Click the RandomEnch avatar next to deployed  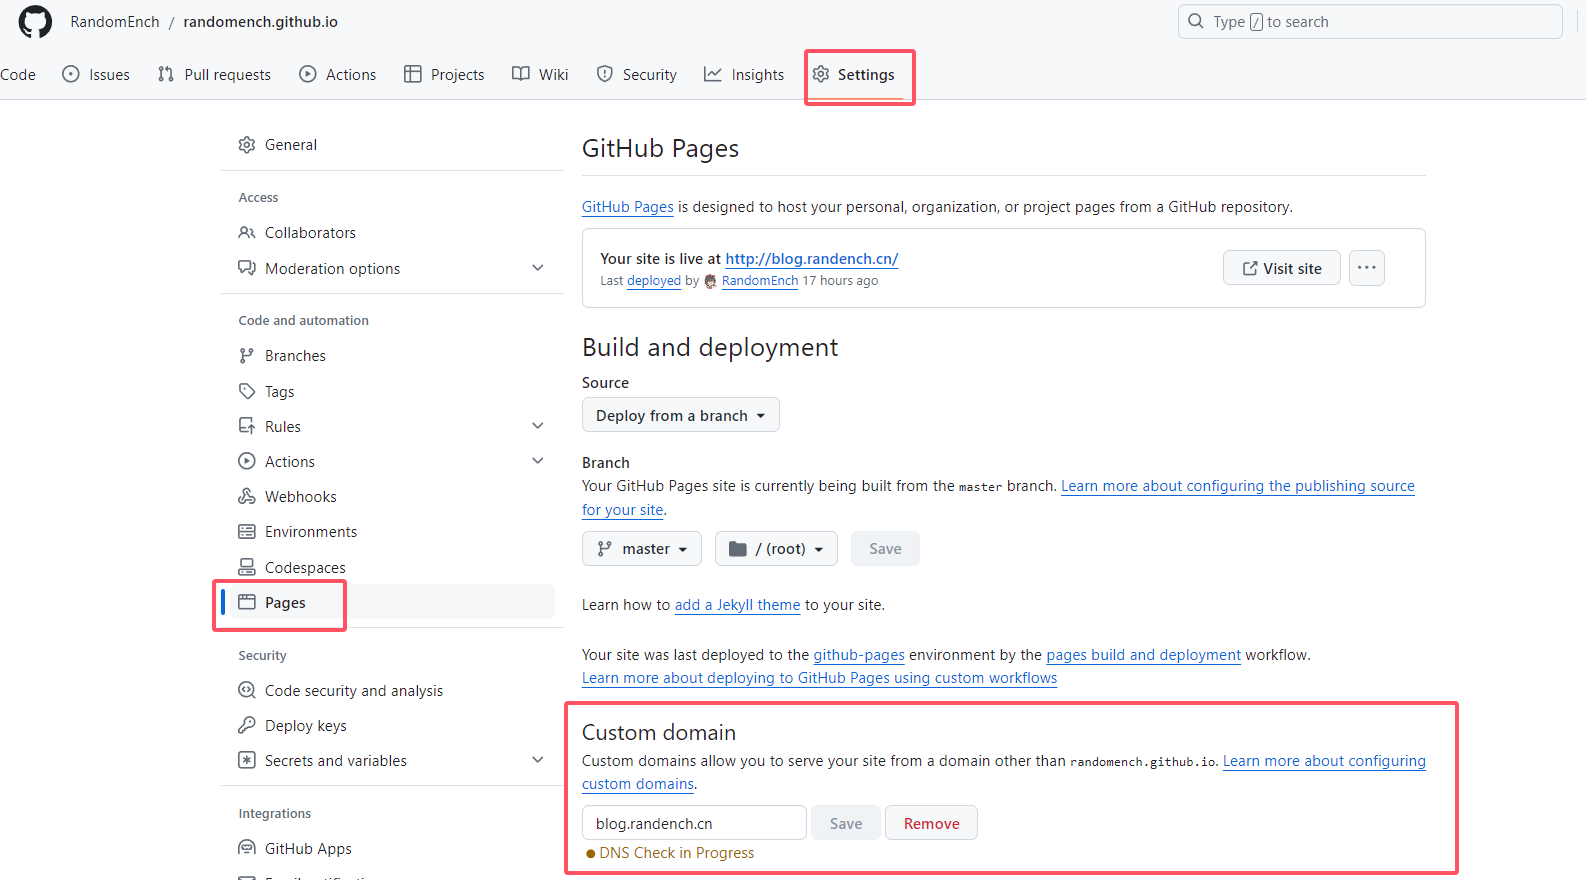710,282
